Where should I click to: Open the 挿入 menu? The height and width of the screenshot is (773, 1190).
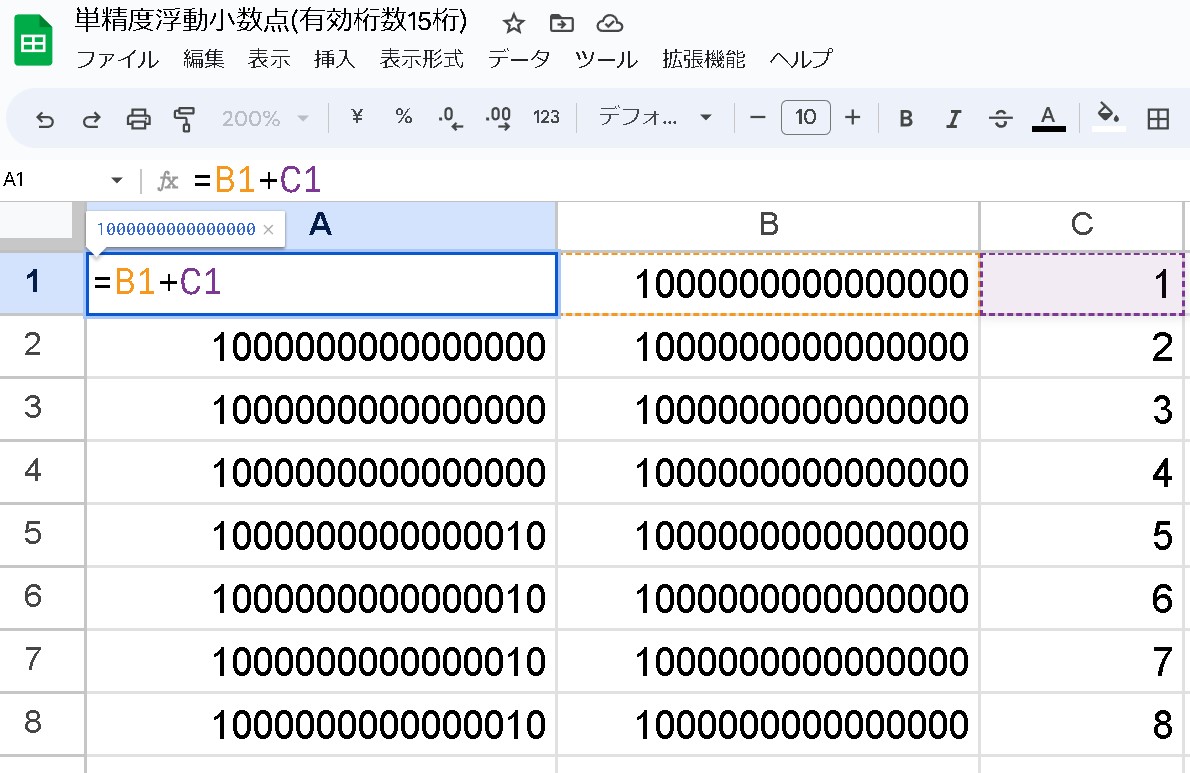coord(334,59)
